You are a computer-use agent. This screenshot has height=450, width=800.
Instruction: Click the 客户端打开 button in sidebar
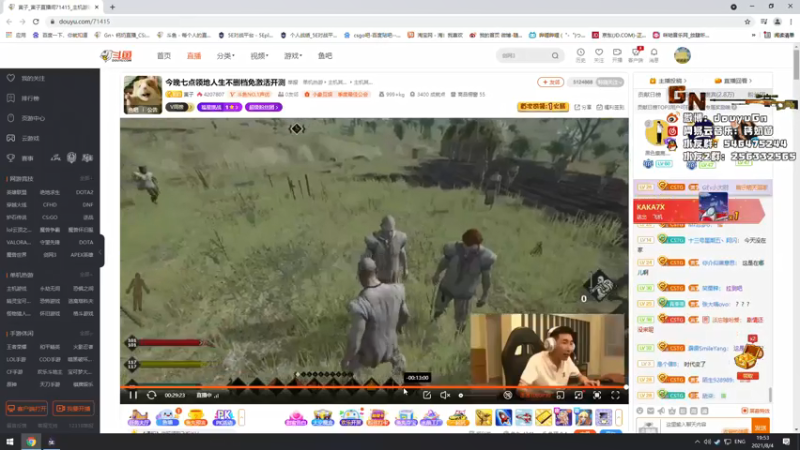tap(27, 409)
